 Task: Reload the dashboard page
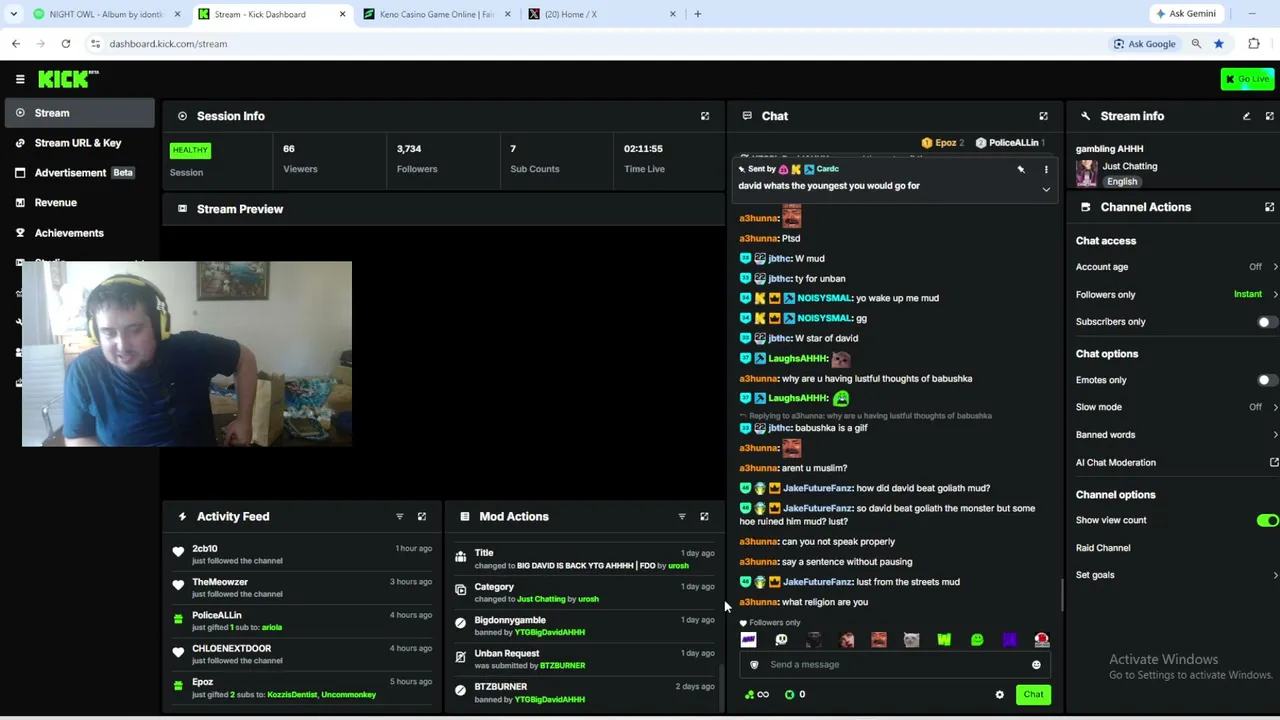tap(66, 44)
